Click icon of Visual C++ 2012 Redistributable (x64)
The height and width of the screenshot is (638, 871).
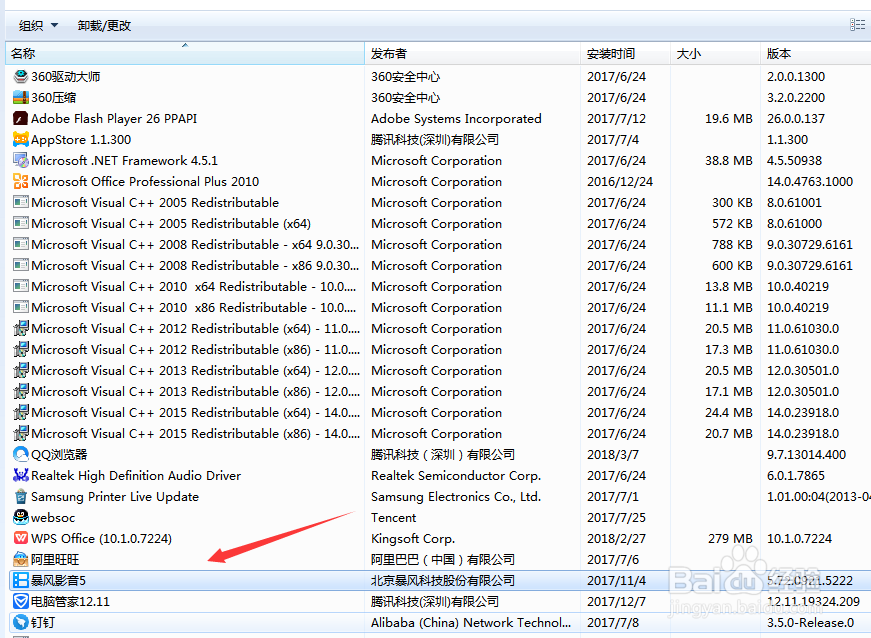pyautogui.click(x=21, y=329)
